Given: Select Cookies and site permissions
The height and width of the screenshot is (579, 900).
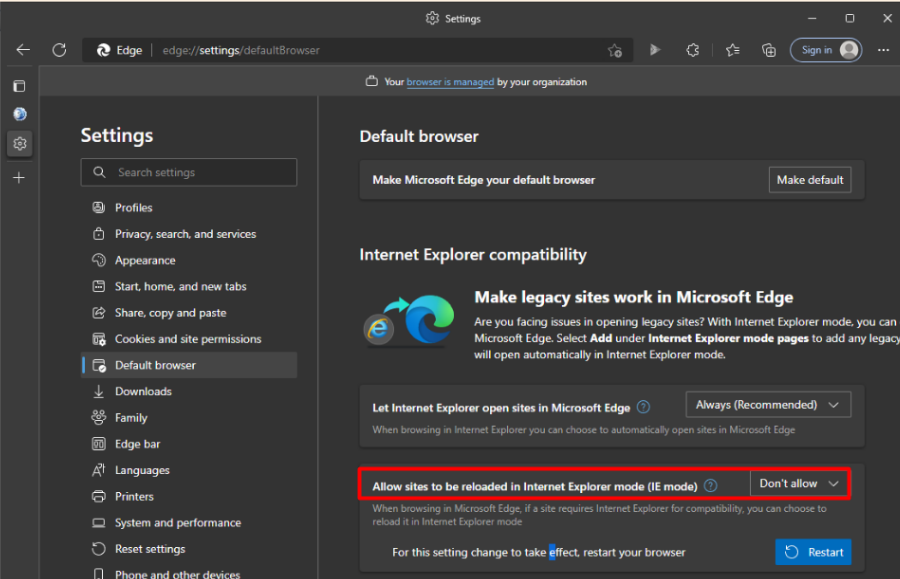Looking at the screenshot, I should point(188,339).
